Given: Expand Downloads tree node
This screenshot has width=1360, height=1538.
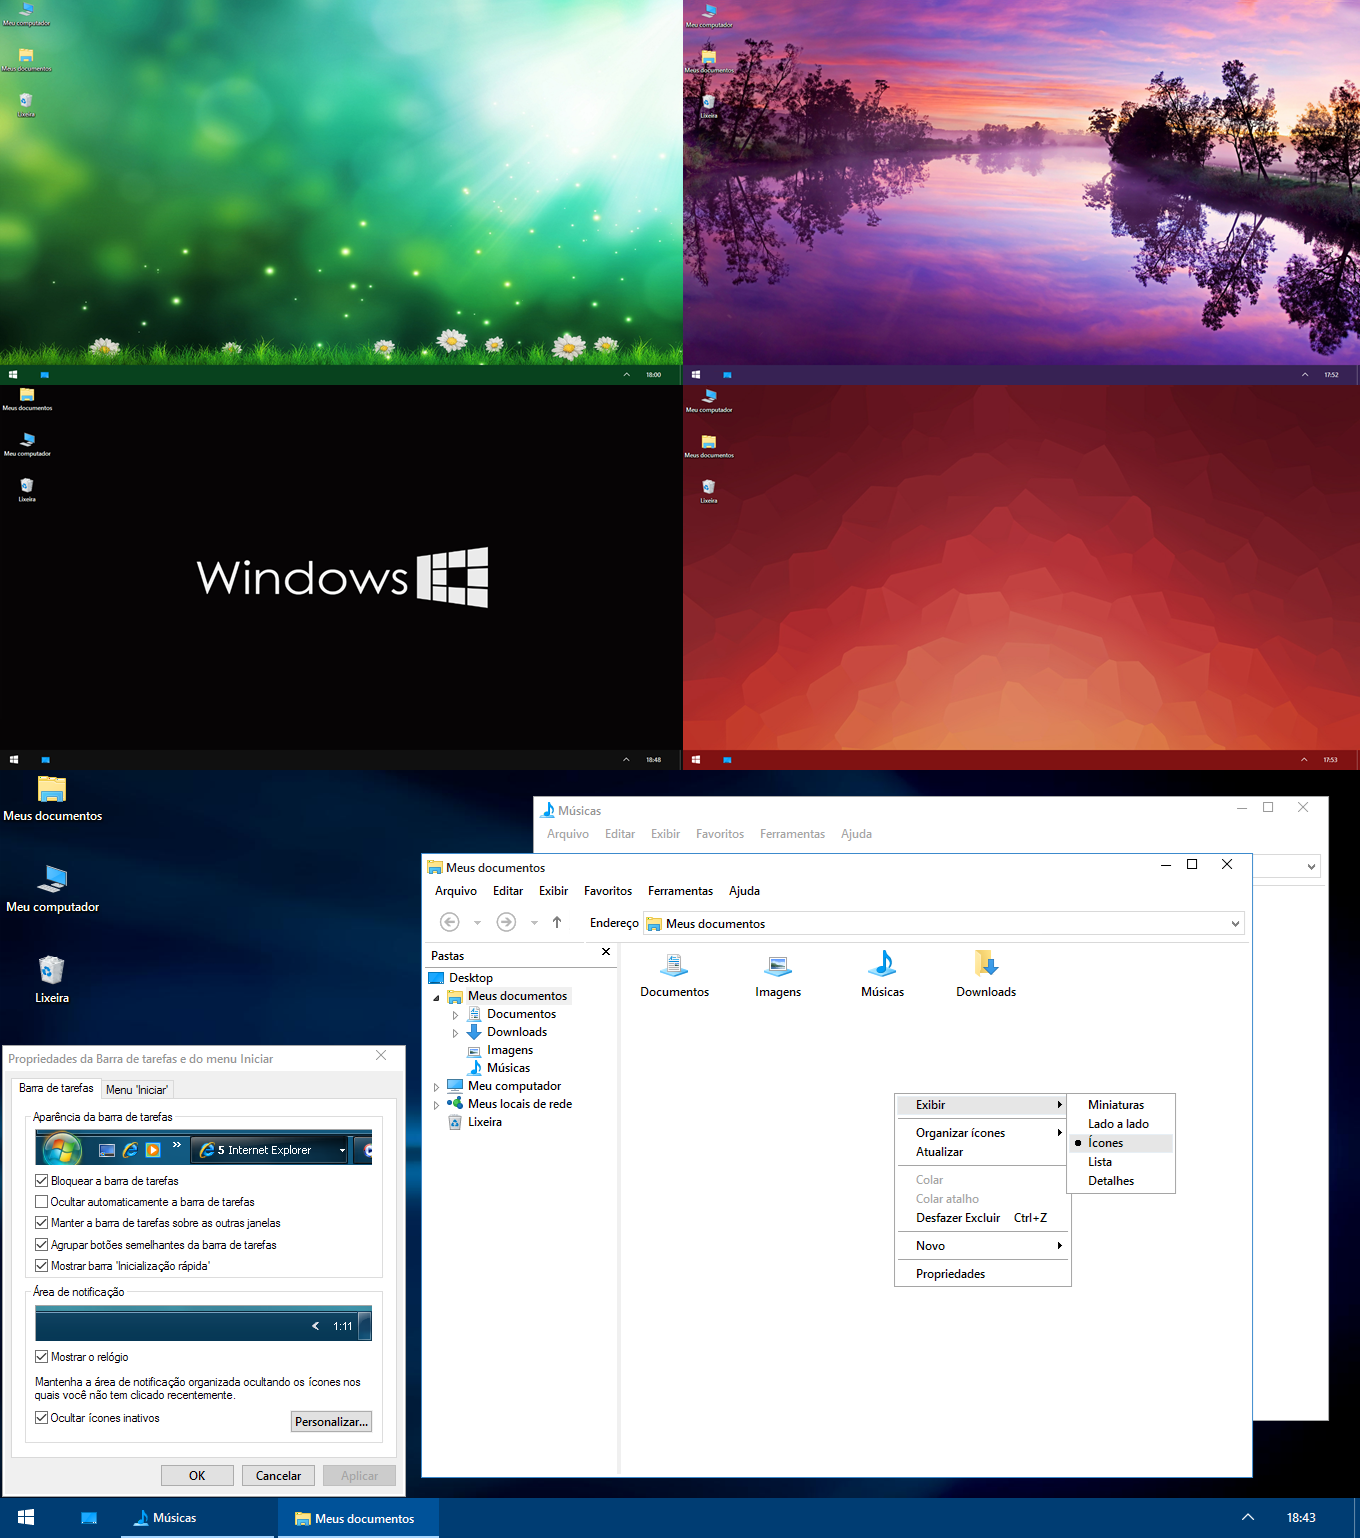Looking at the screenshot, I should click(455, 1033).
